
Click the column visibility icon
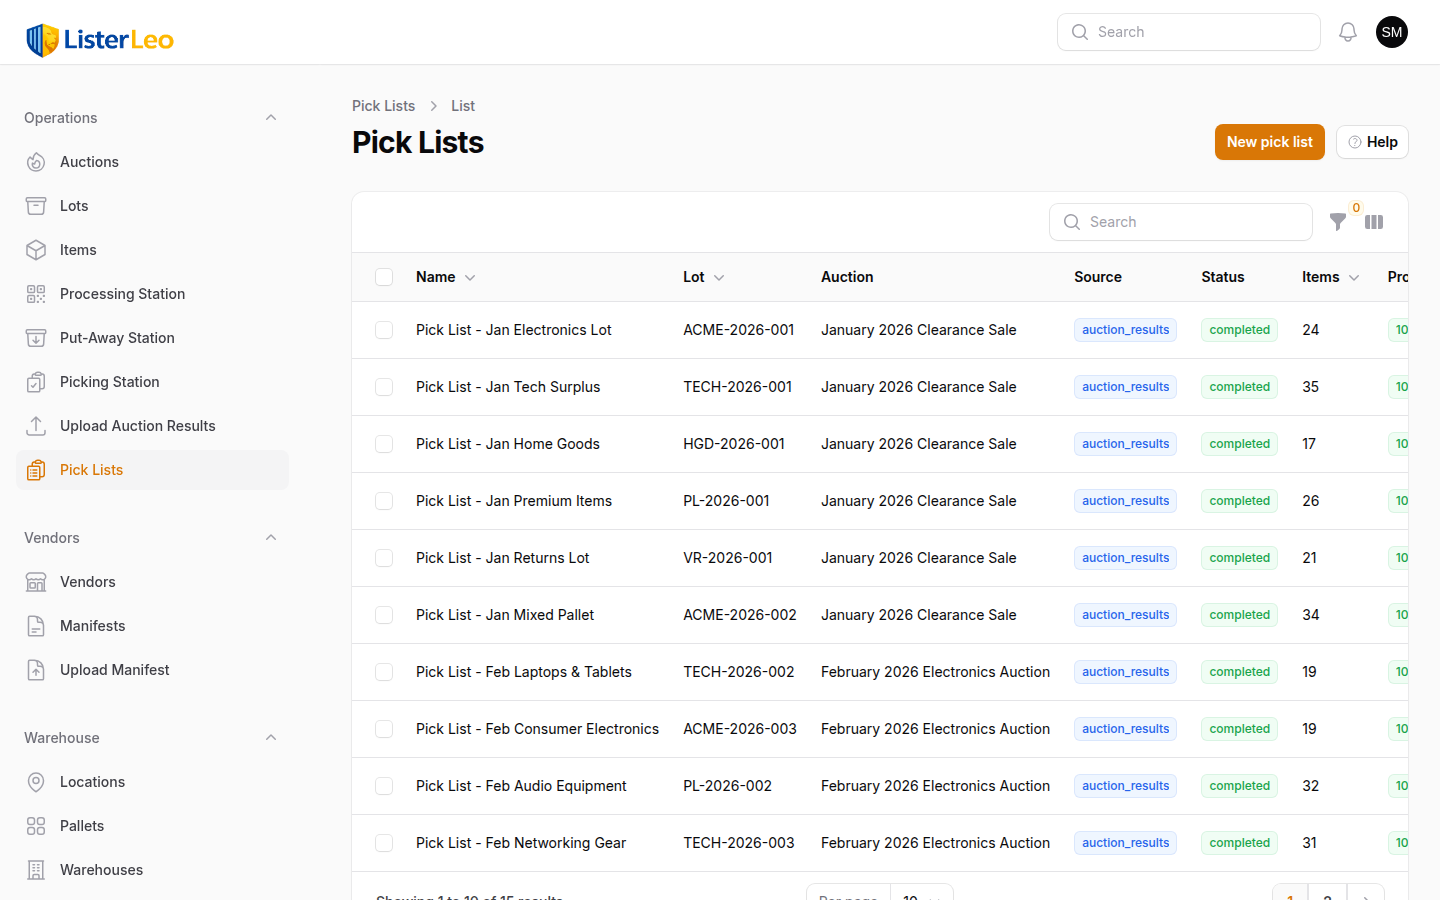(x=1374, y=222)
